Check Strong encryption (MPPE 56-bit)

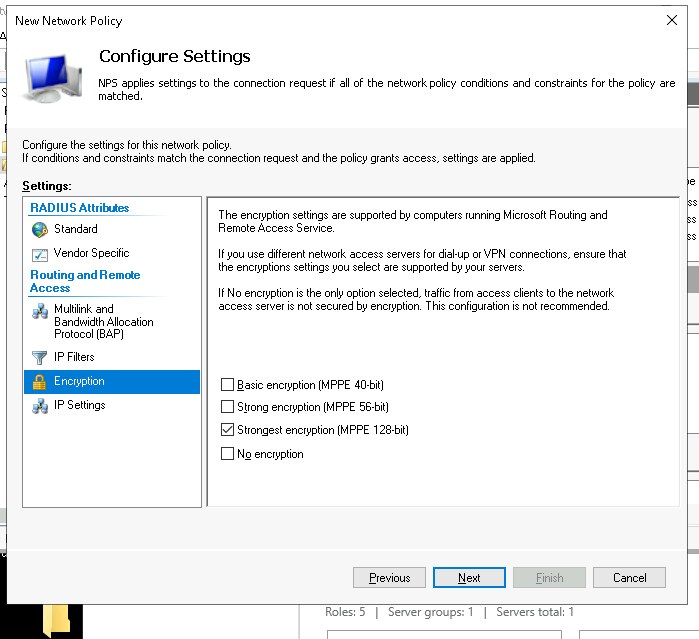[227, 407]
